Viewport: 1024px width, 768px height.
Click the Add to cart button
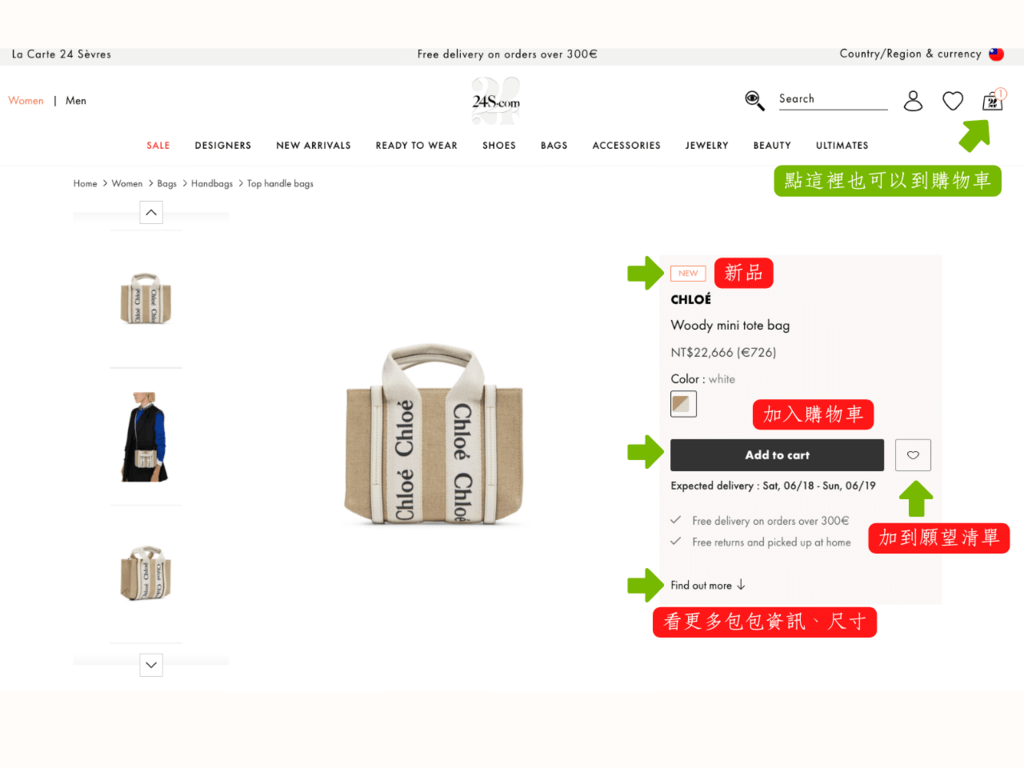776,455
